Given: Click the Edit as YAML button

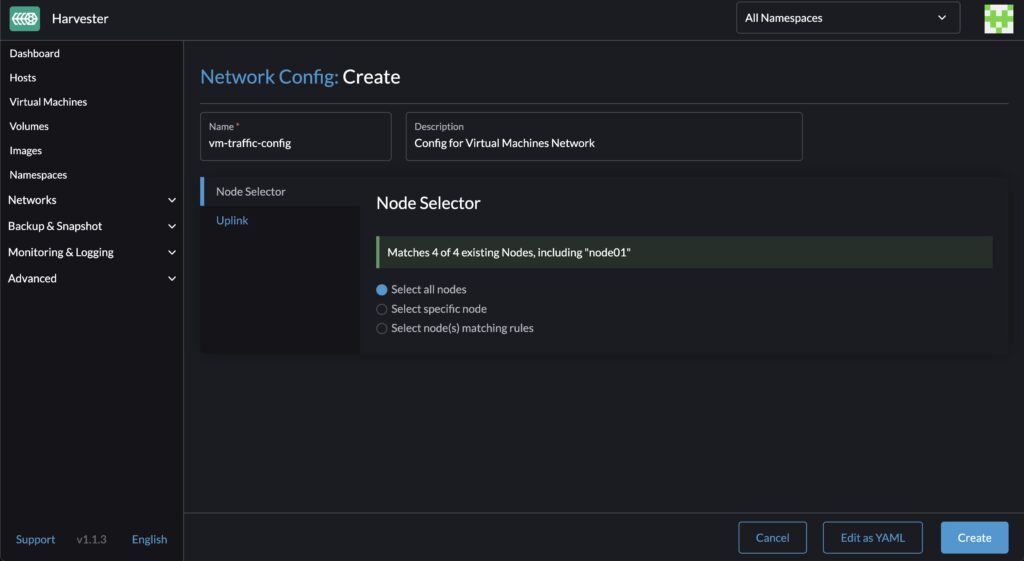Looking at the screenshot, I should 872,538.
